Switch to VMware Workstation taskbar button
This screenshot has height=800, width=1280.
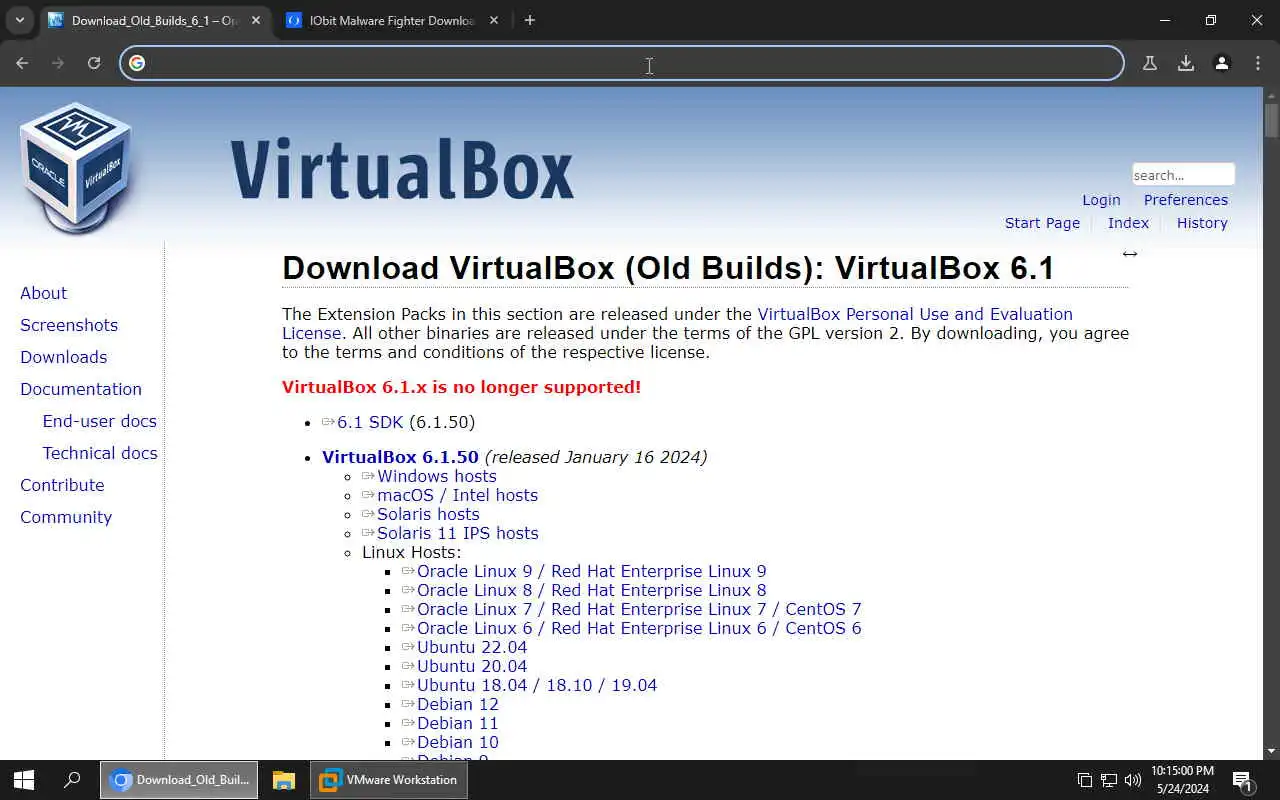click(x=389, y=780)
